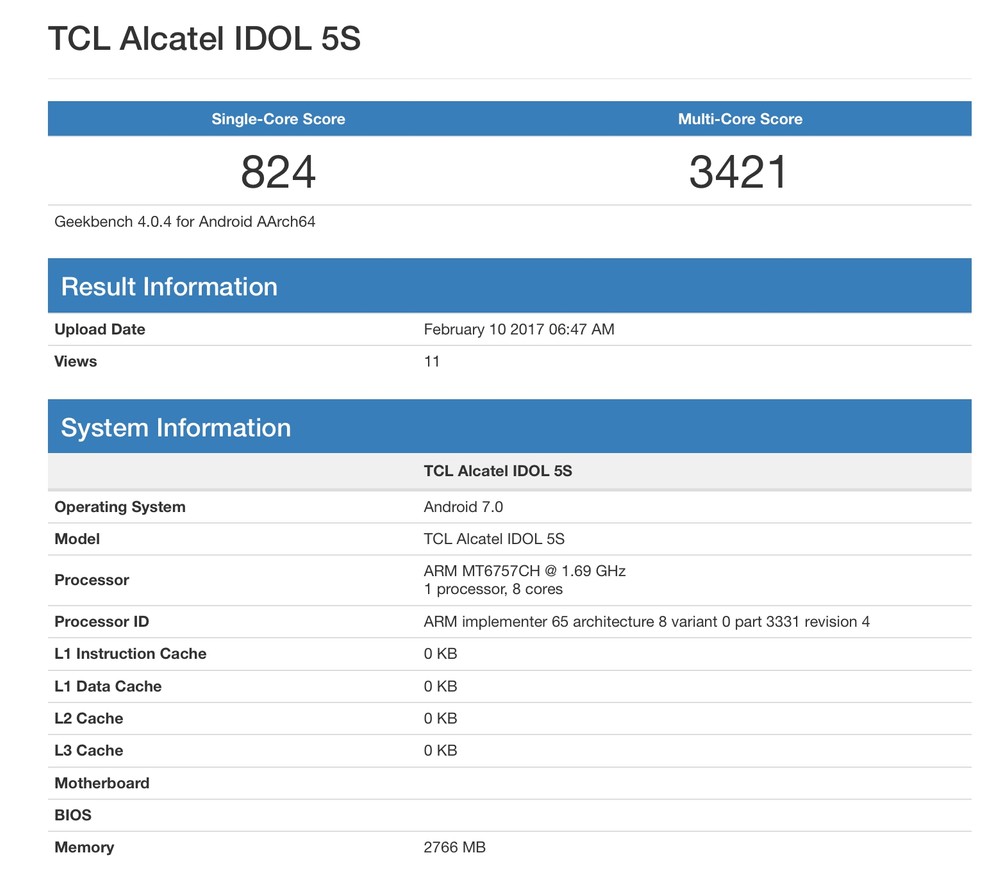Click the L1 Data Cache label
This screenshot has width=1000, height=876.
coord(108,687)
